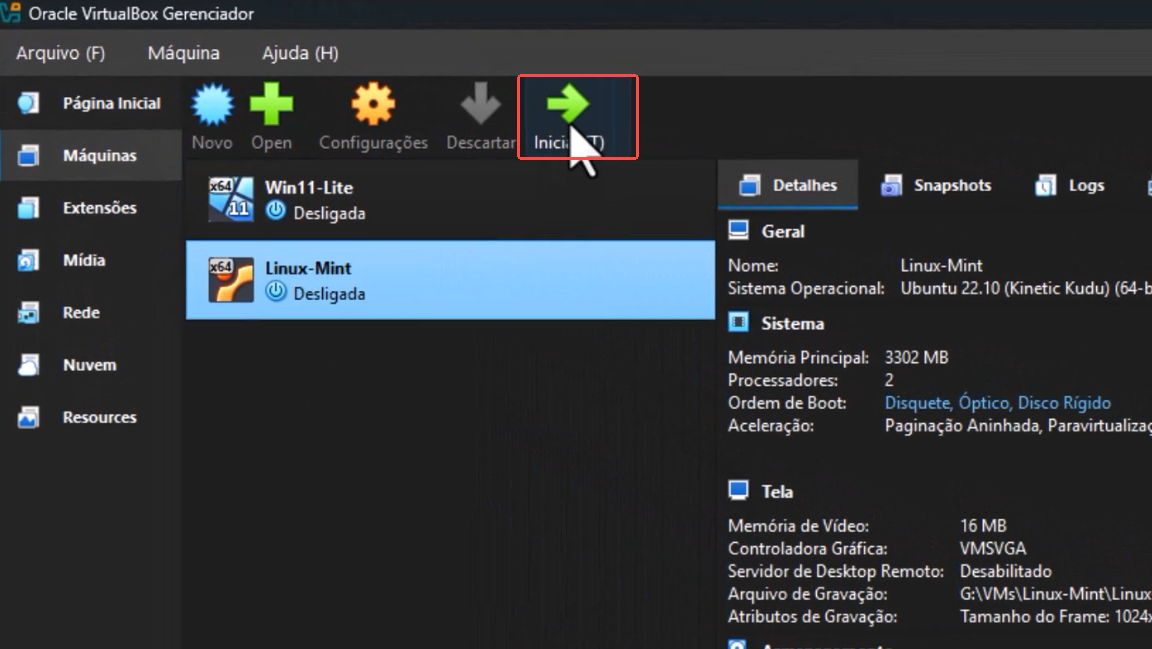Open Configurações gear icon

click(373, 104)
